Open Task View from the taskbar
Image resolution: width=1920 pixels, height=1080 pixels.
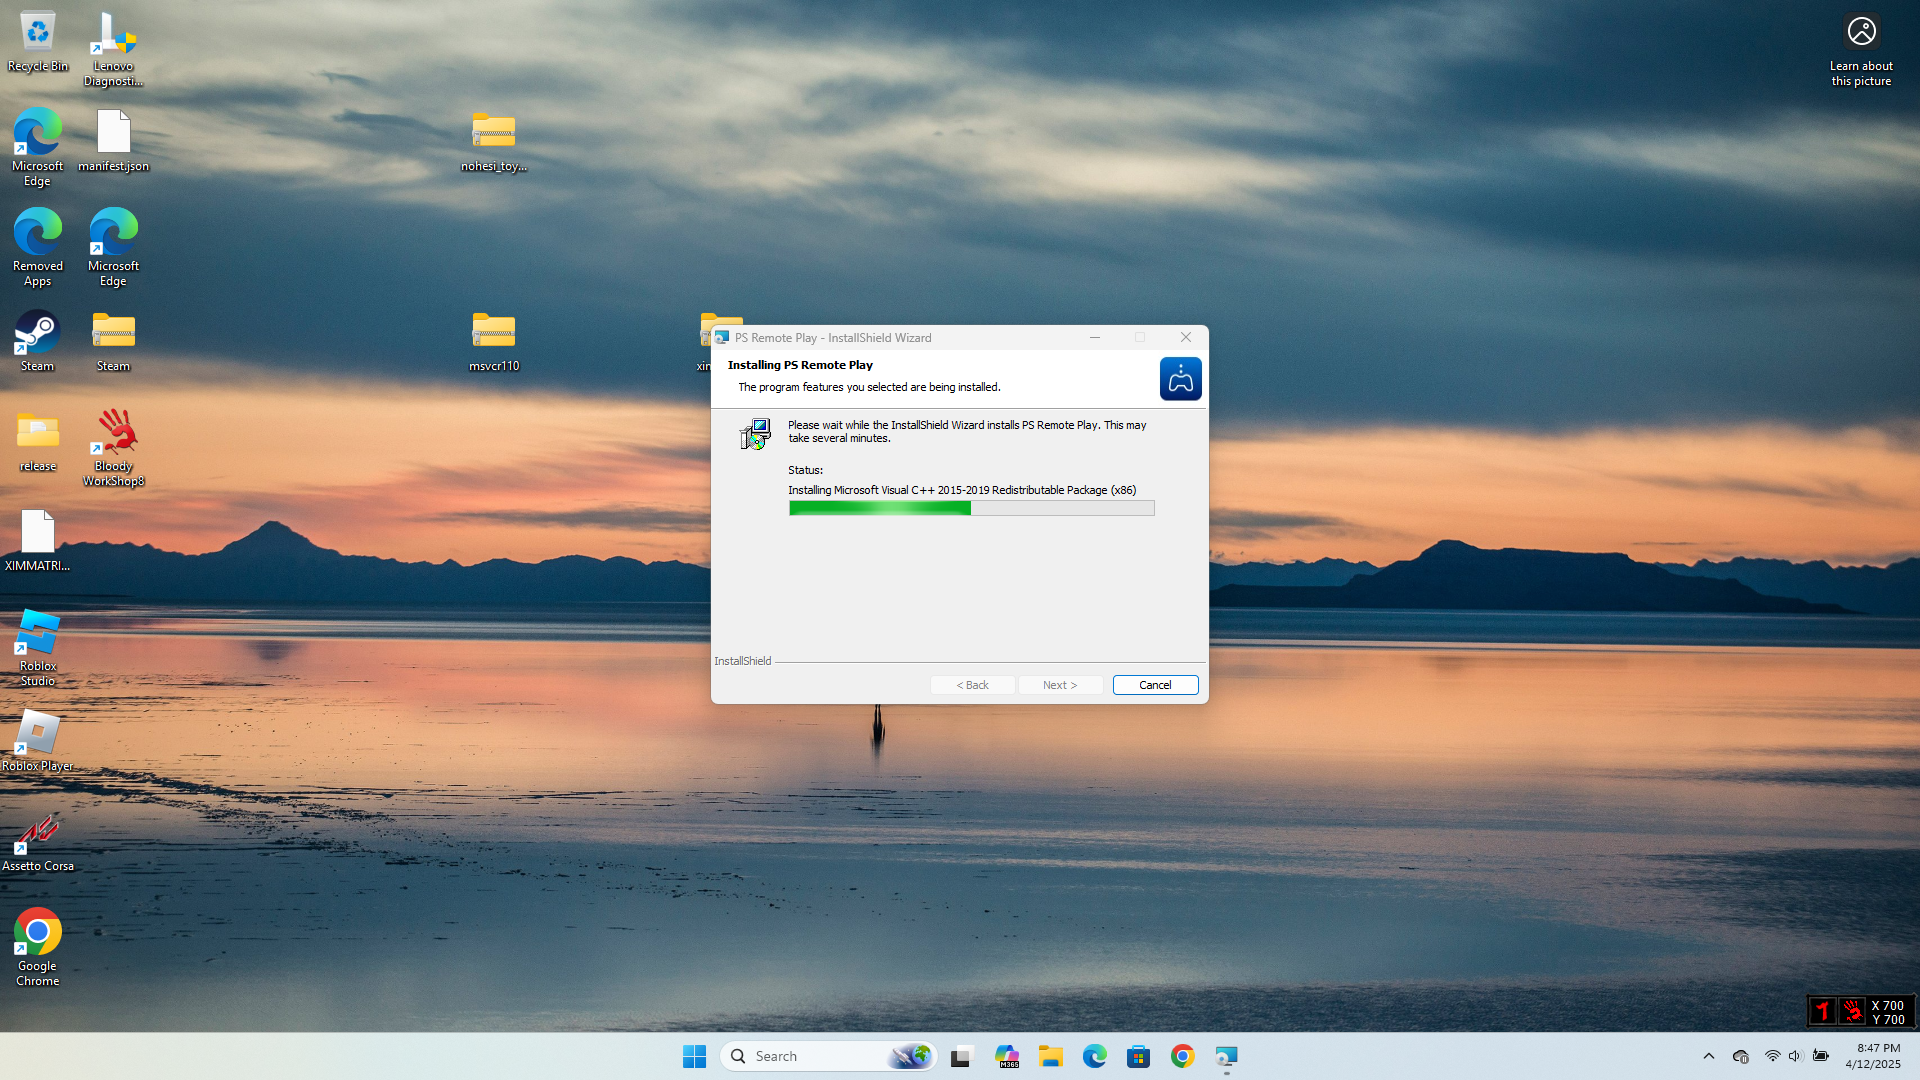point(962,1056)
